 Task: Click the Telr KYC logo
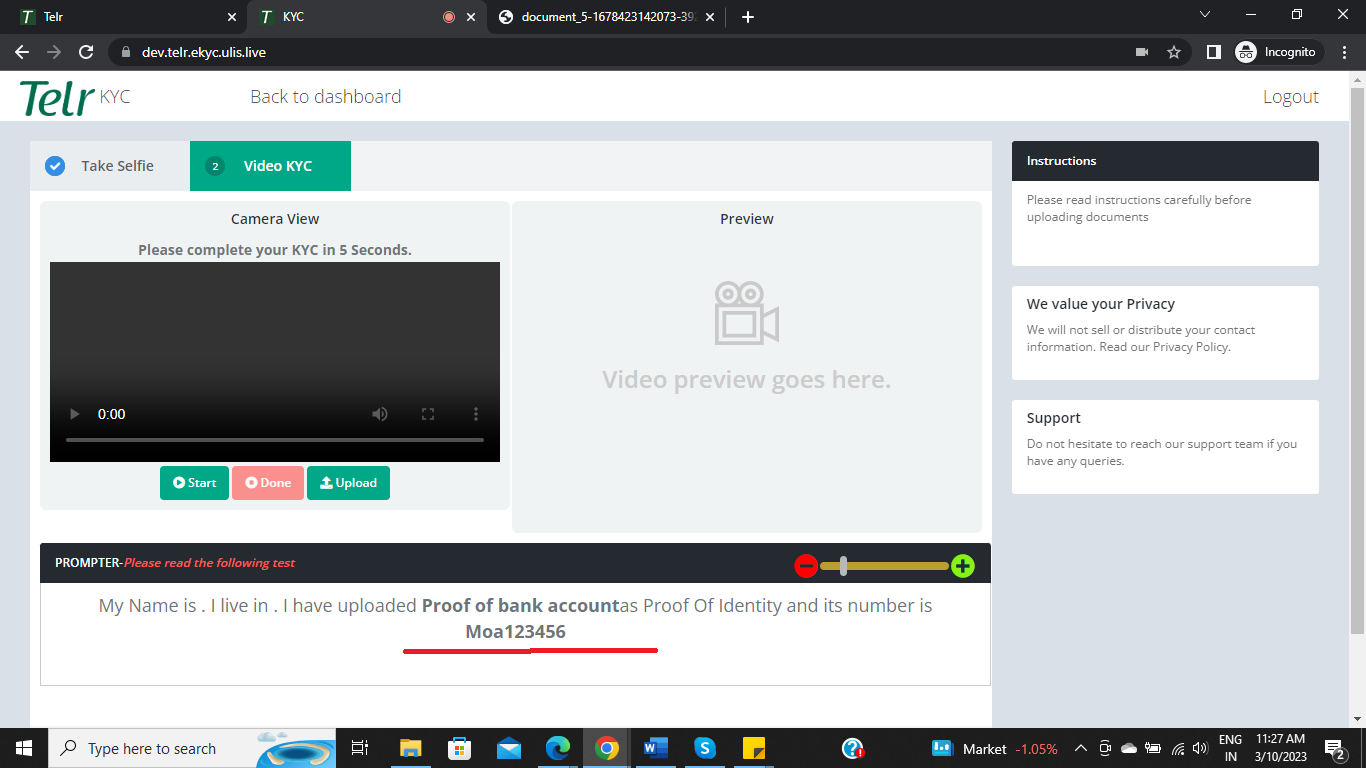point(75,97)
